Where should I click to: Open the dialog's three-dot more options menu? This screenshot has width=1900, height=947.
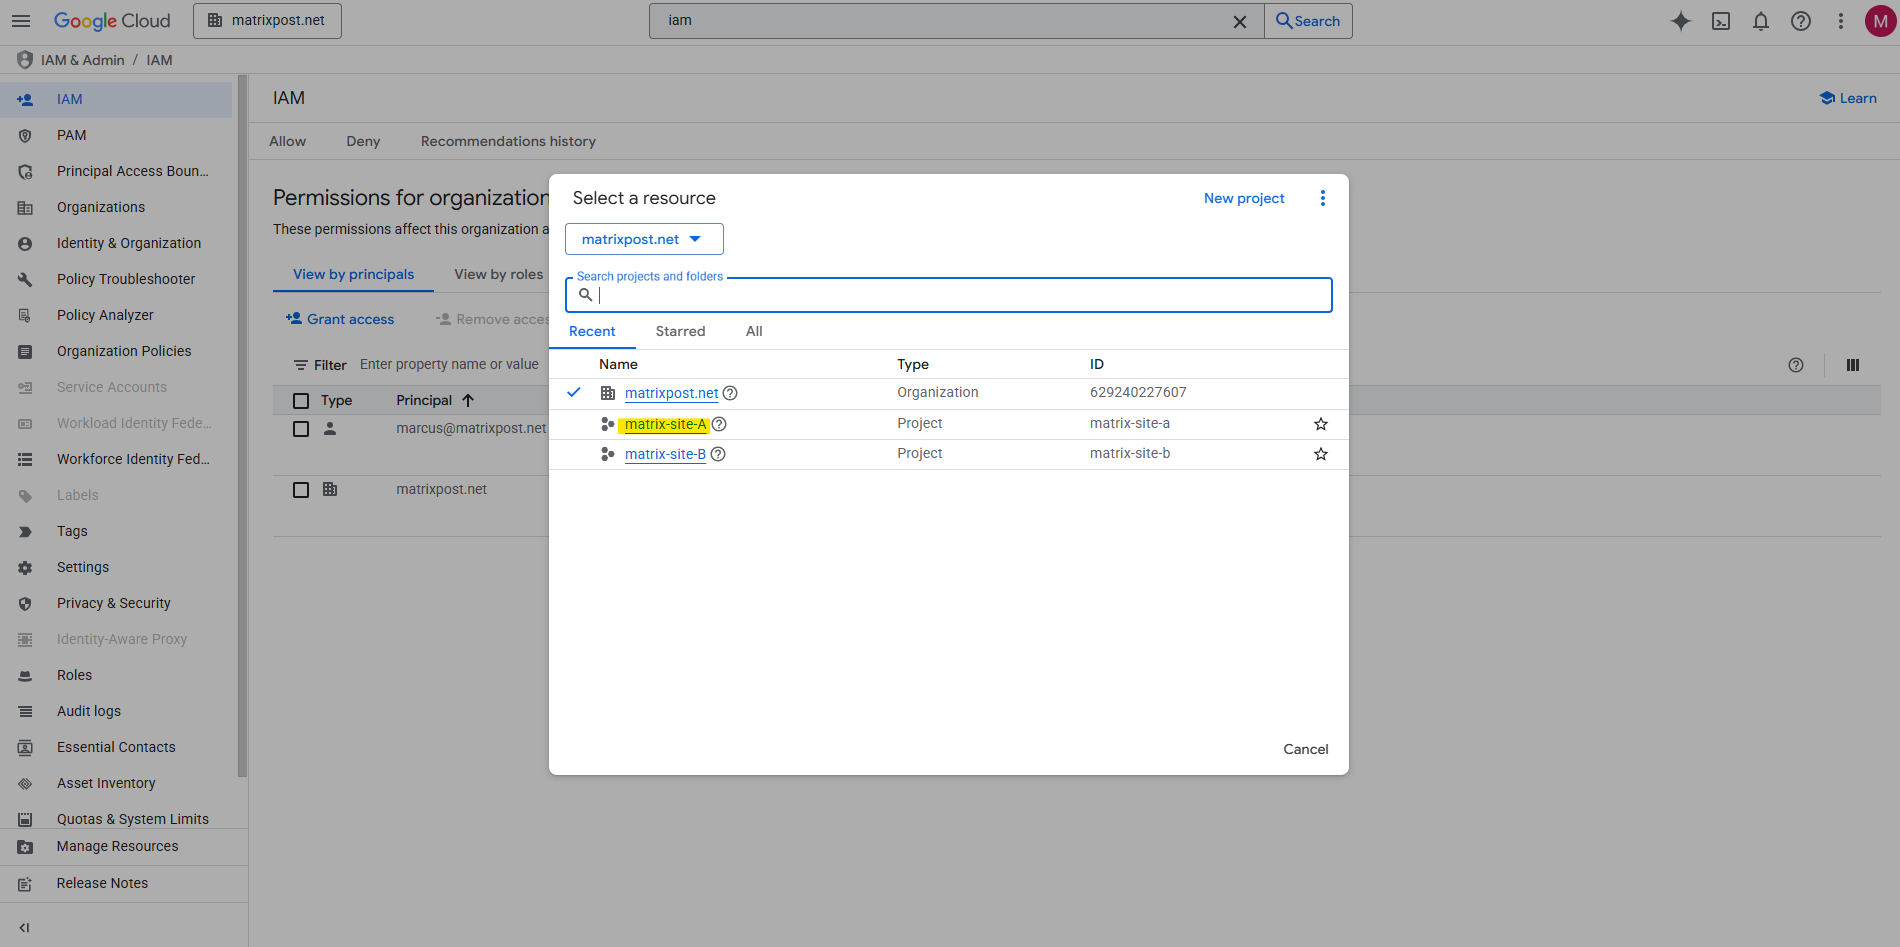pyautogui.click(x=1322, y=198)
